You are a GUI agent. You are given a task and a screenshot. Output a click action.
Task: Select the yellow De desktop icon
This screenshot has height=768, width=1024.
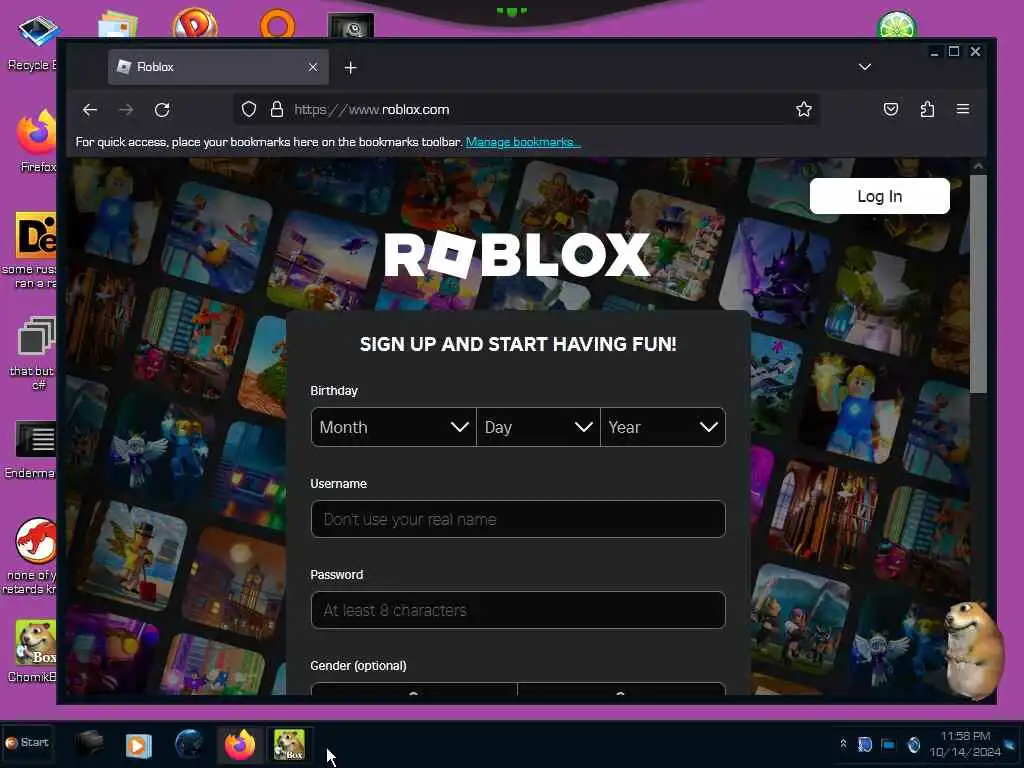pyautogui.click(x=35, y=236)
